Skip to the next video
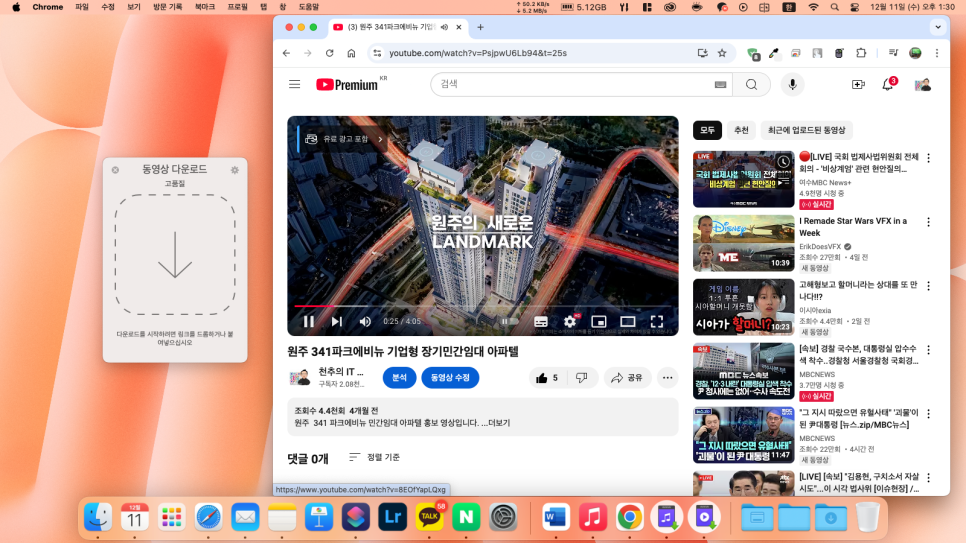Viewport: 966px width, 543px height. tap(336, 321)
